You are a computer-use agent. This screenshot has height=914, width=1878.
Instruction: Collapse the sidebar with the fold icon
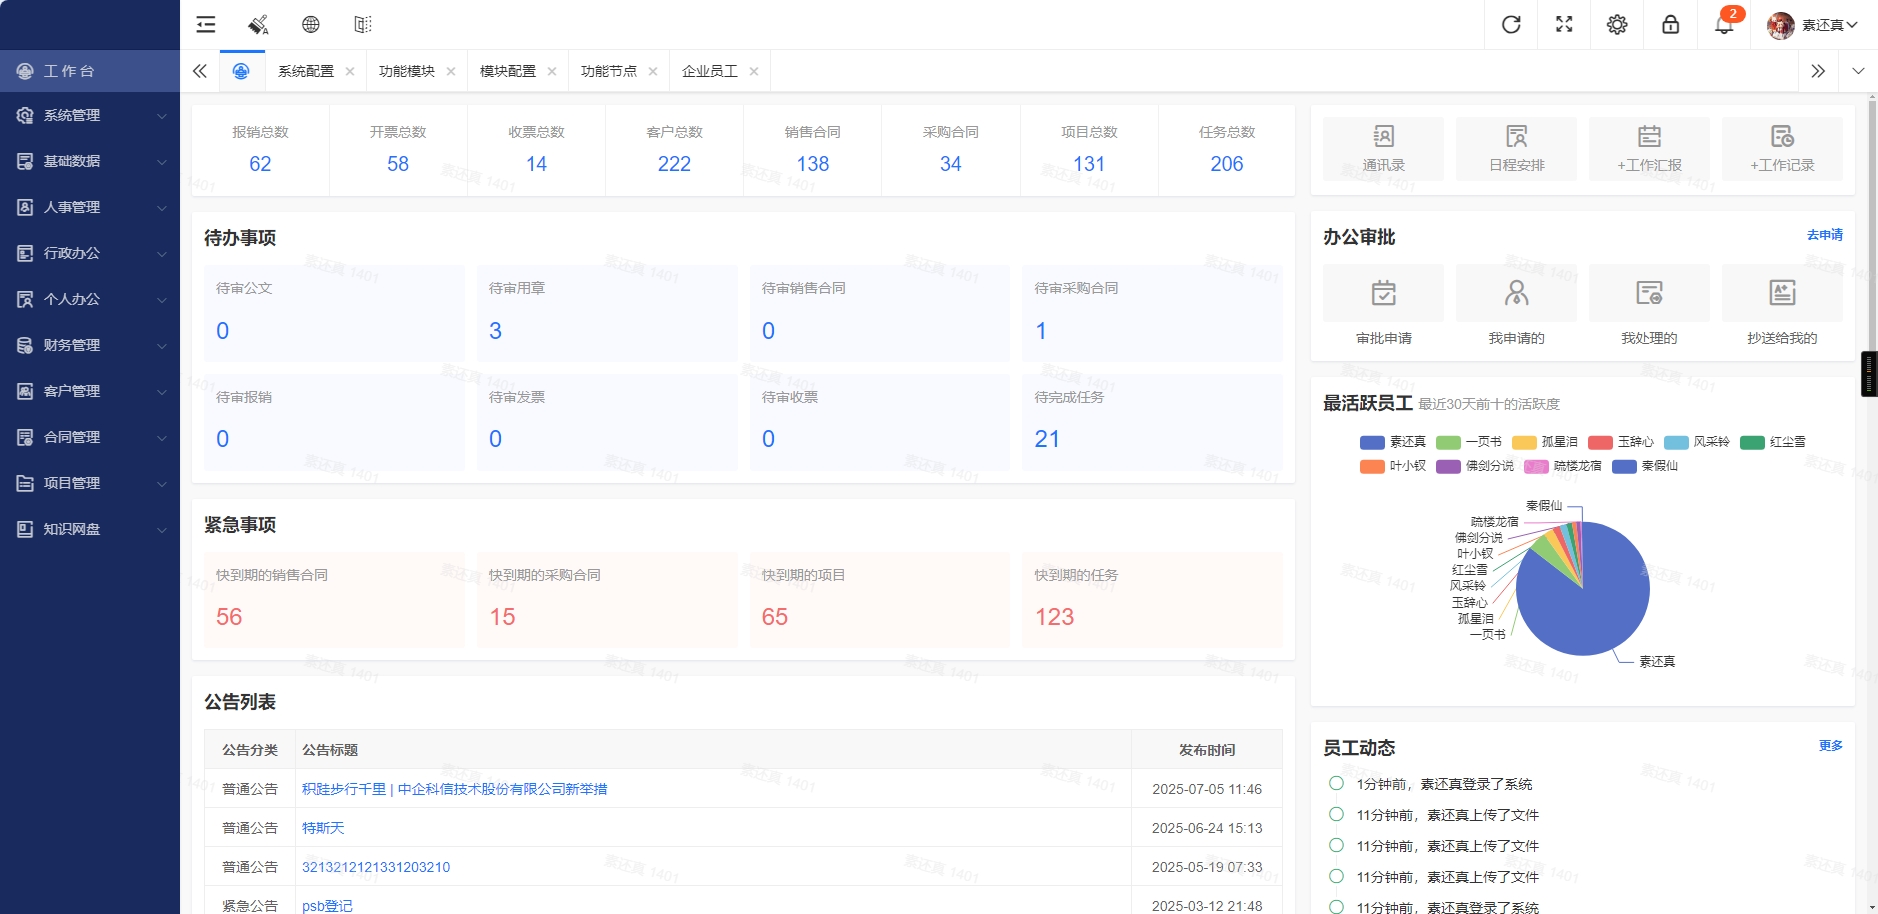[x=205, y=23]
